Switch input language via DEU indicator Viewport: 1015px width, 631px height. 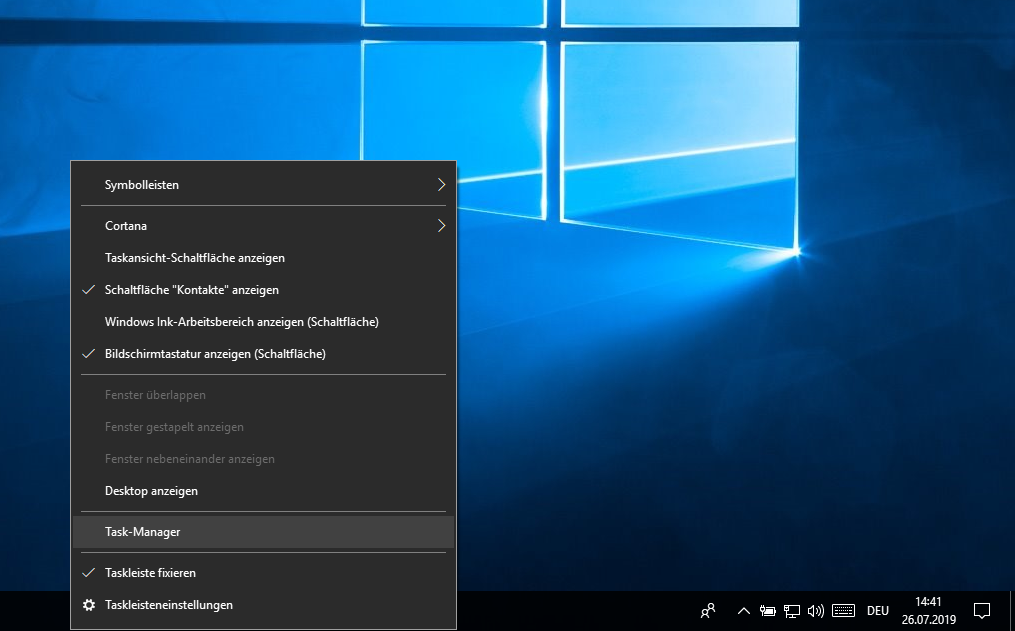point(878,610)
